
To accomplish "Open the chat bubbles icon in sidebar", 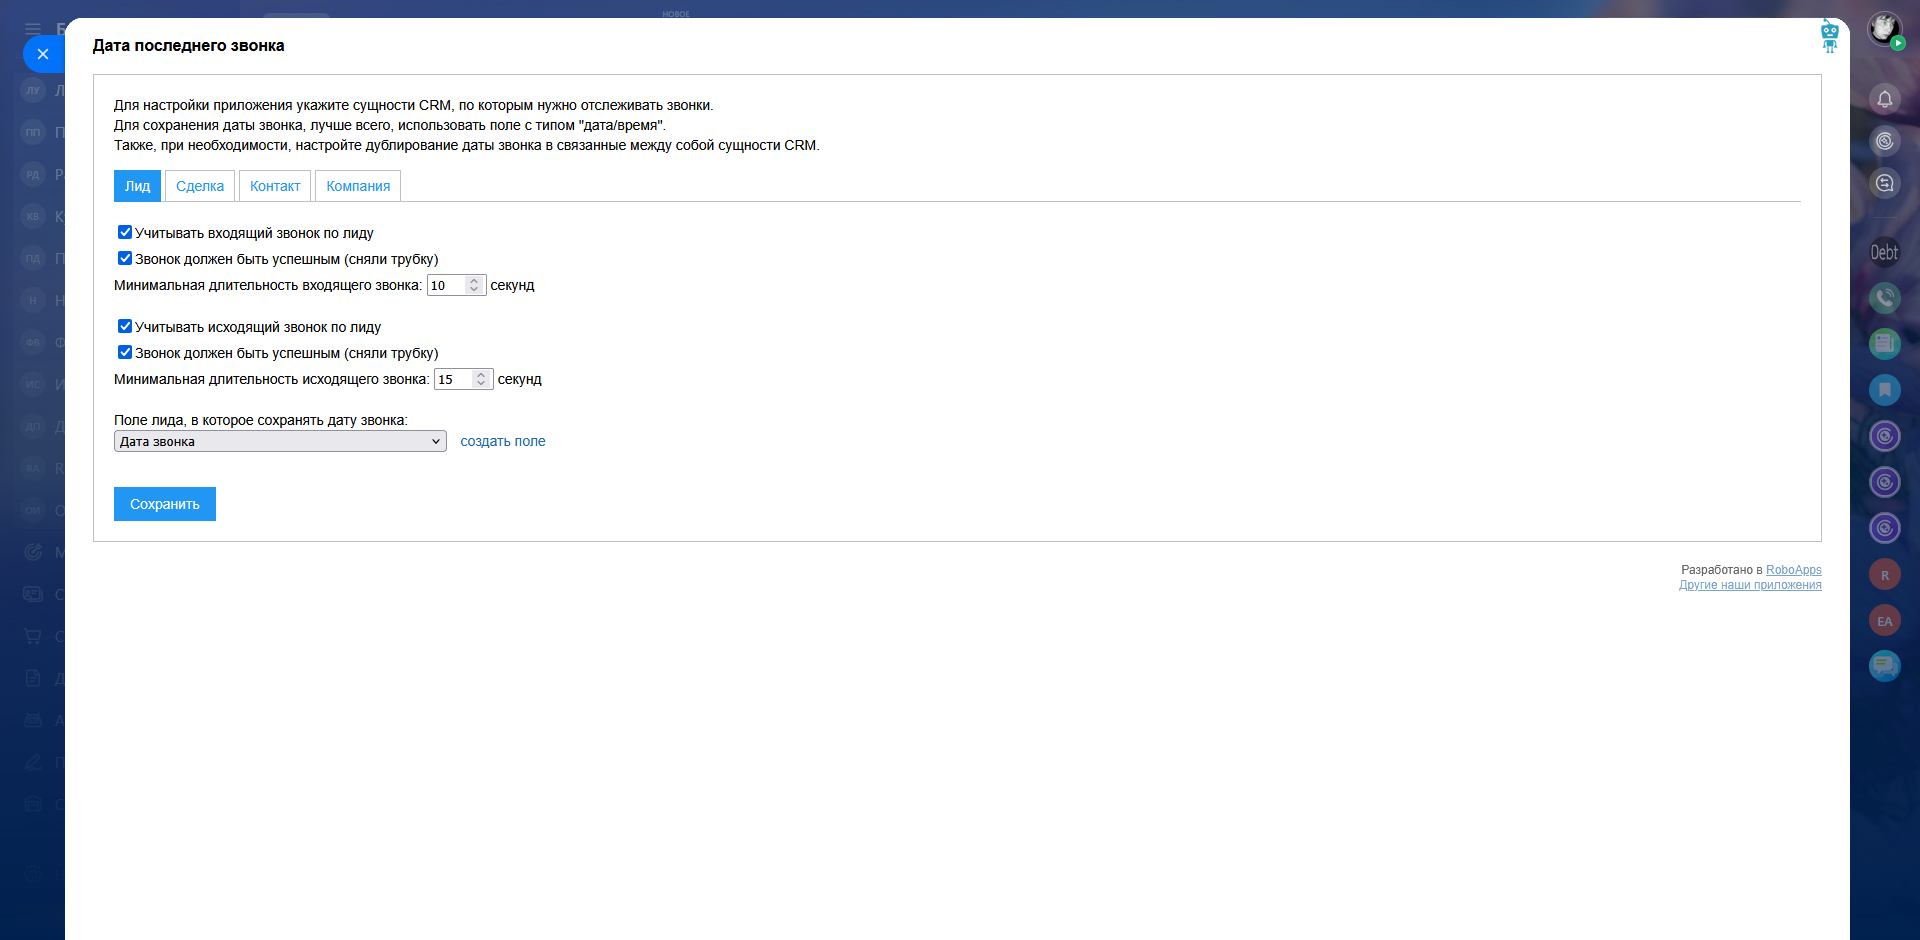I will pos(1884,665).
